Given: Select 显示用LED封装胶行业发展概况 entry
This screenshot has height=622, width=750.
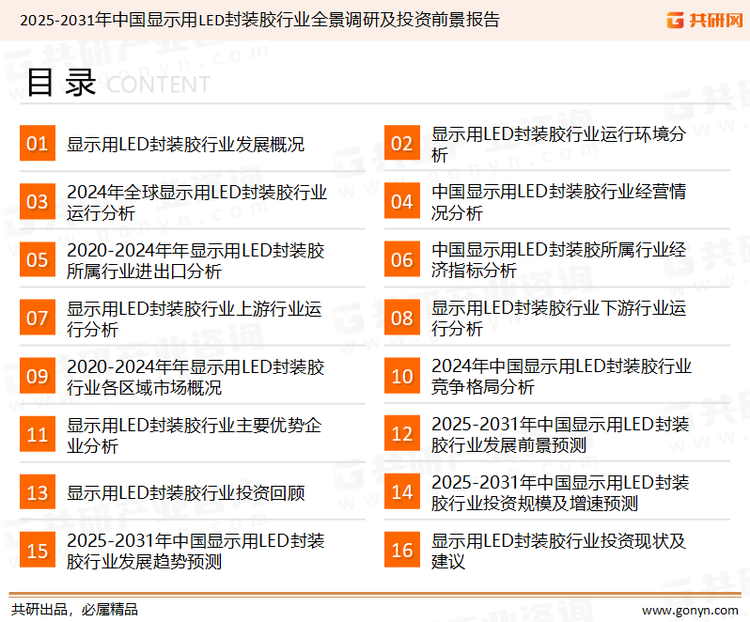Looking at the screenshot, I should [x=186, y=144].
